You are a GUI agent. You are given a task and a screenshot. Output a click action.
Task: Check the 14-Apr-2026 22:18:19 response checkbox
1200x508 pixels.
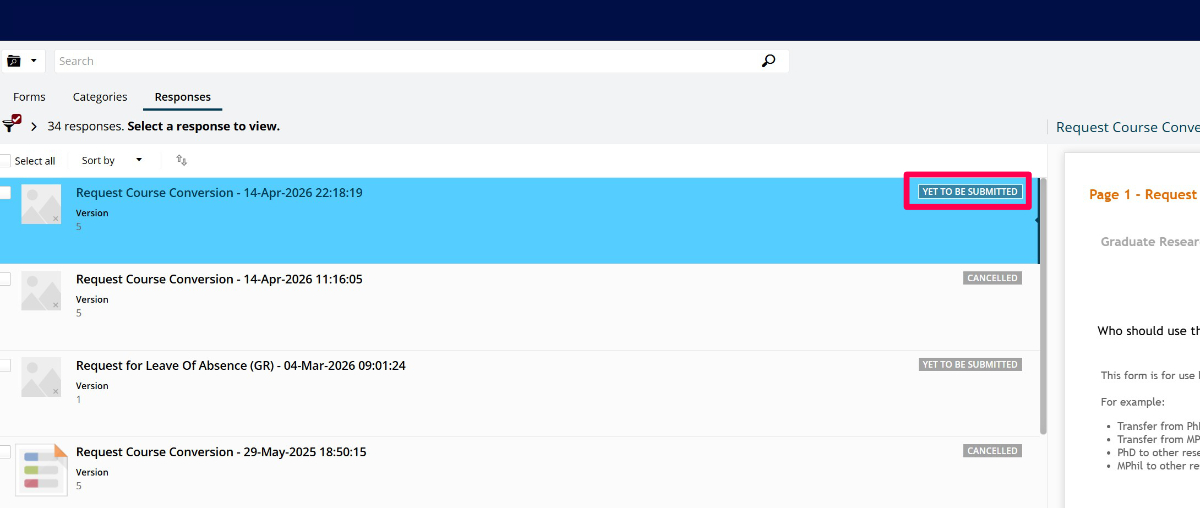coord(5,192)
